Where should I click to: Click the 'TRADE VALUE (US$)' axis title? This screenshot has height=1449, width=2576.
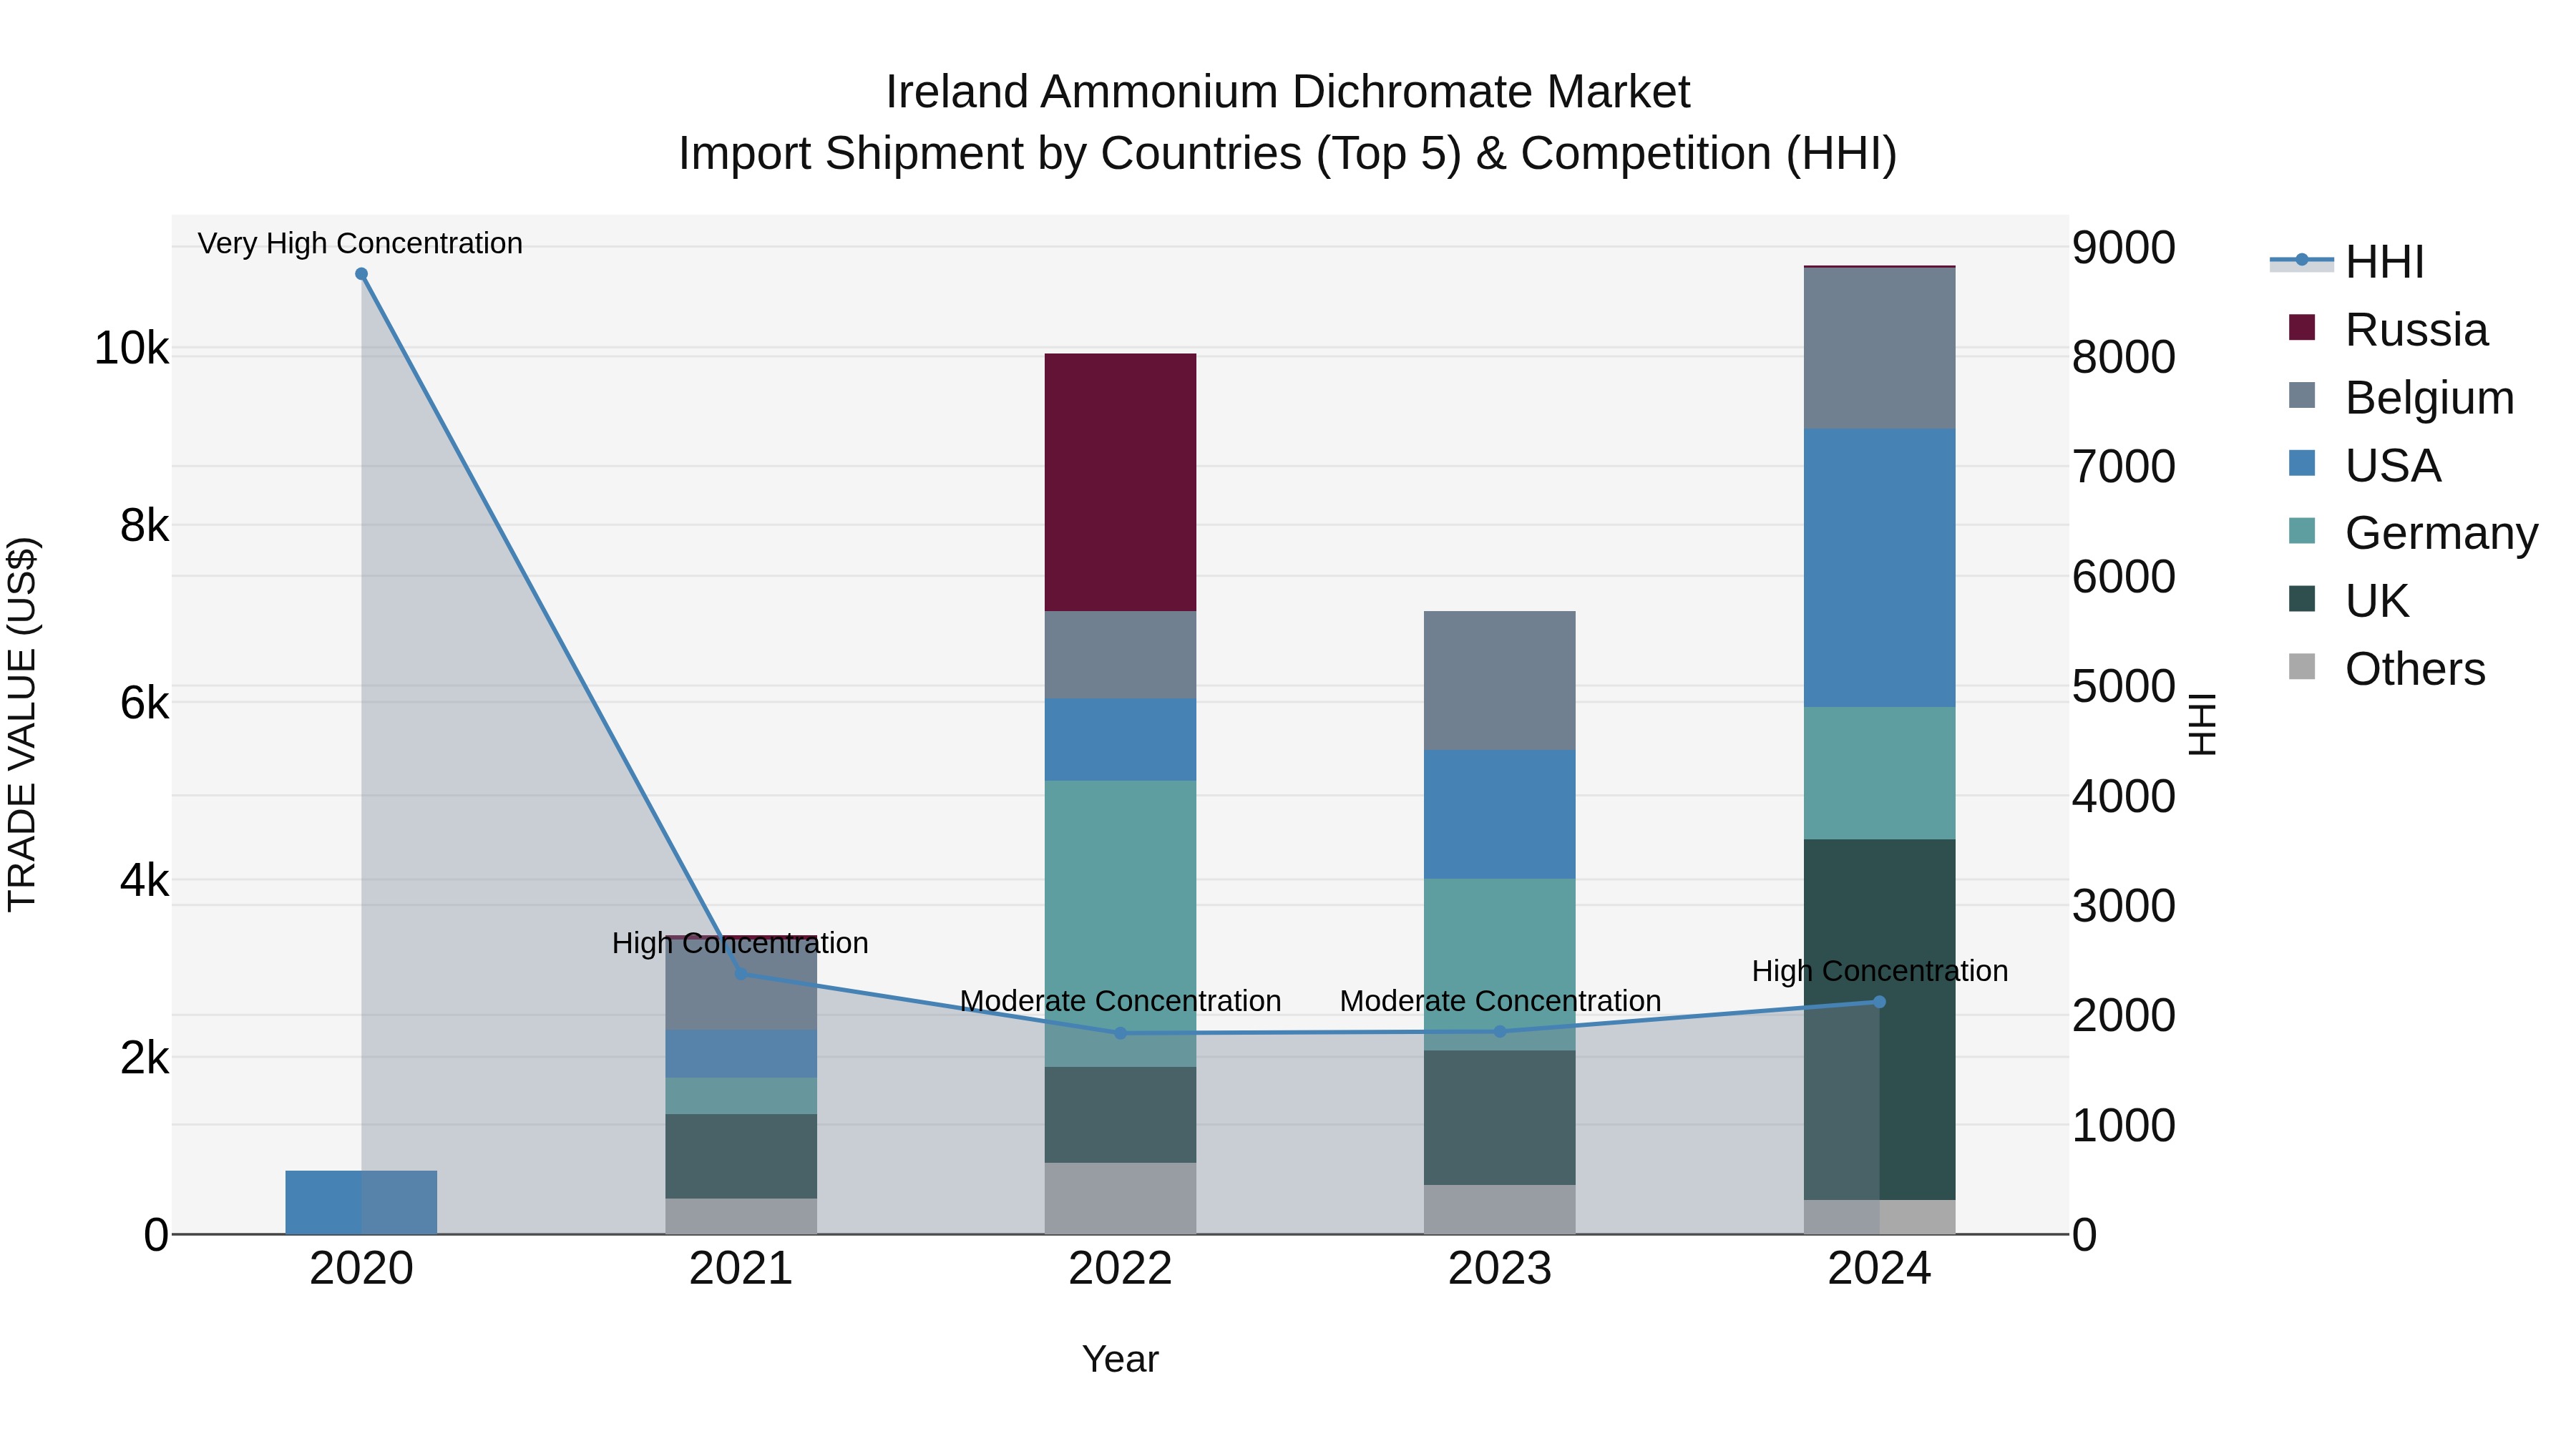tap(22, 724)
